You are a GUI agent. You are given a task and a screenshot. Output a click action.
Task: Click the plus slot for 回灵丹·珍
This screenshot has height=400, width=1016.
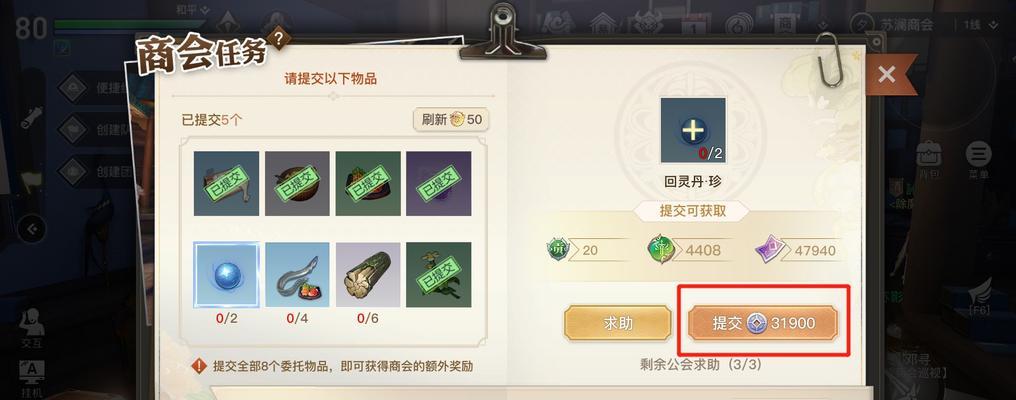tap(693, 130)
